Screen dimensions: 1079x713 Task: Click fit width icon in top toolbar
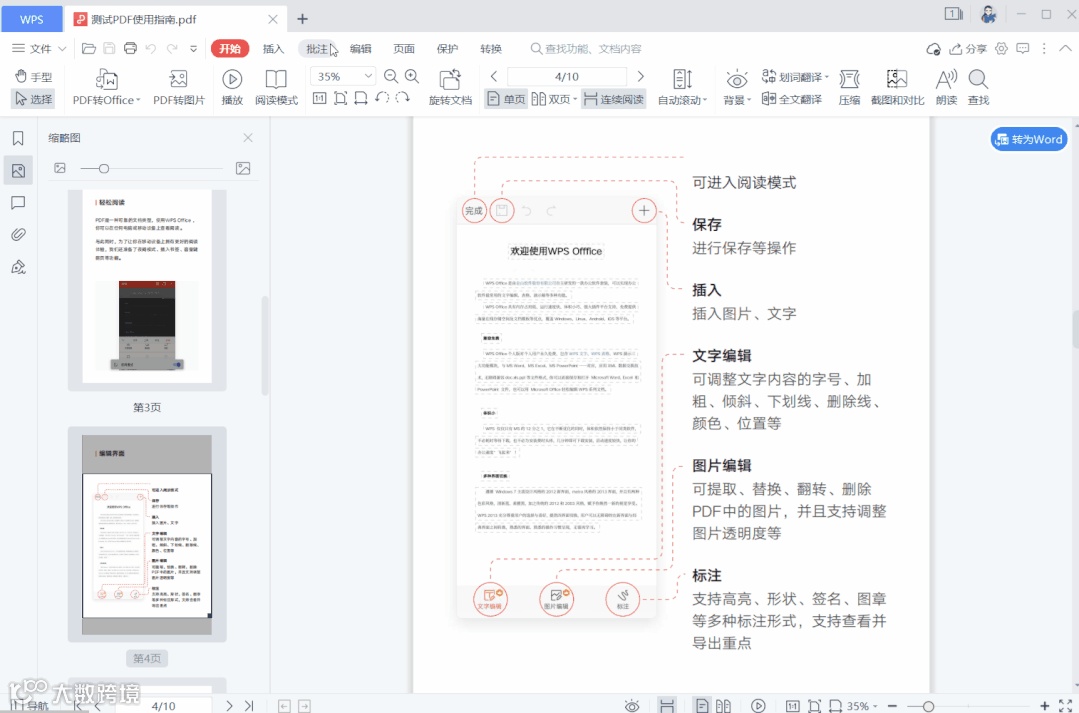pos(361,98)
